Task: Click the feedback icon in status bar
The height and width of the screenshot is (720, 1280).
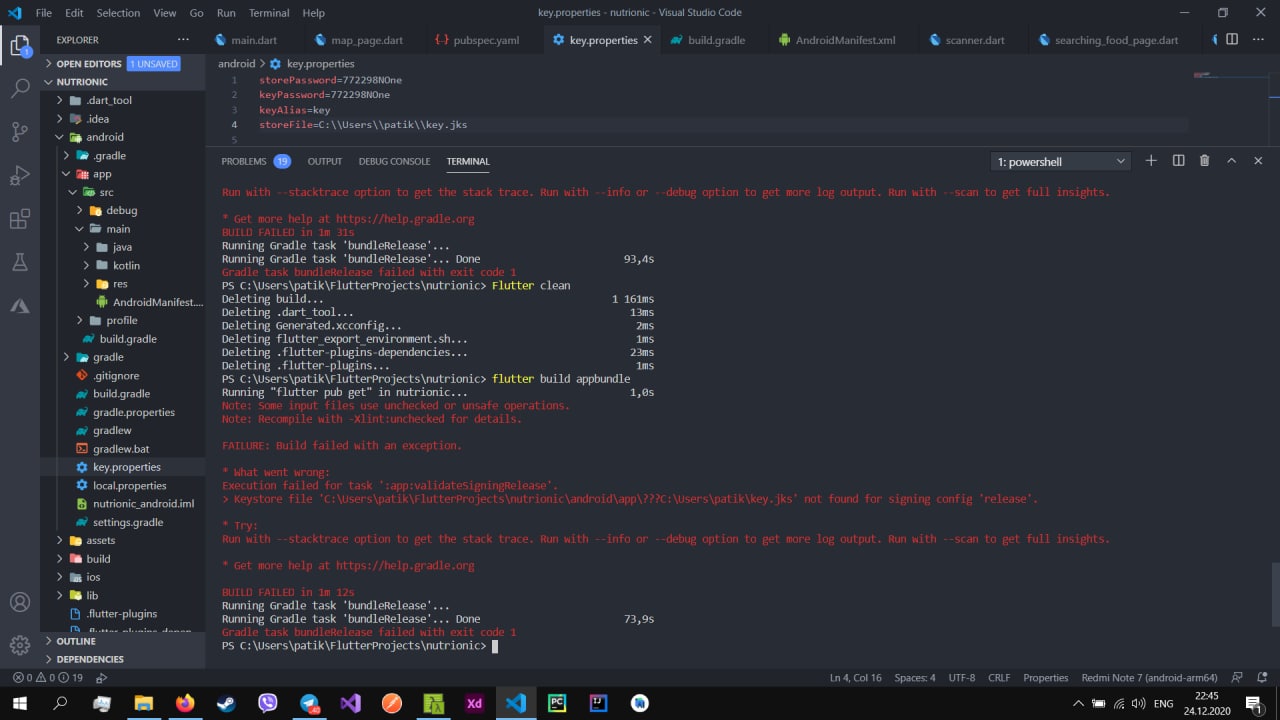Action: point(1238,678)
